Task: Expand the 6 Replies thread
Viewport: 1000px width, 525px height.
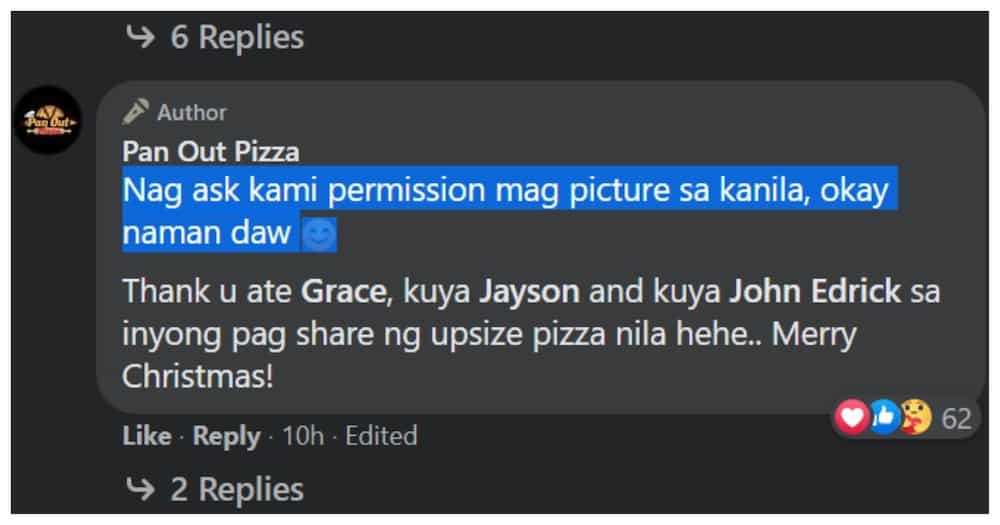Action: (237, 36)
